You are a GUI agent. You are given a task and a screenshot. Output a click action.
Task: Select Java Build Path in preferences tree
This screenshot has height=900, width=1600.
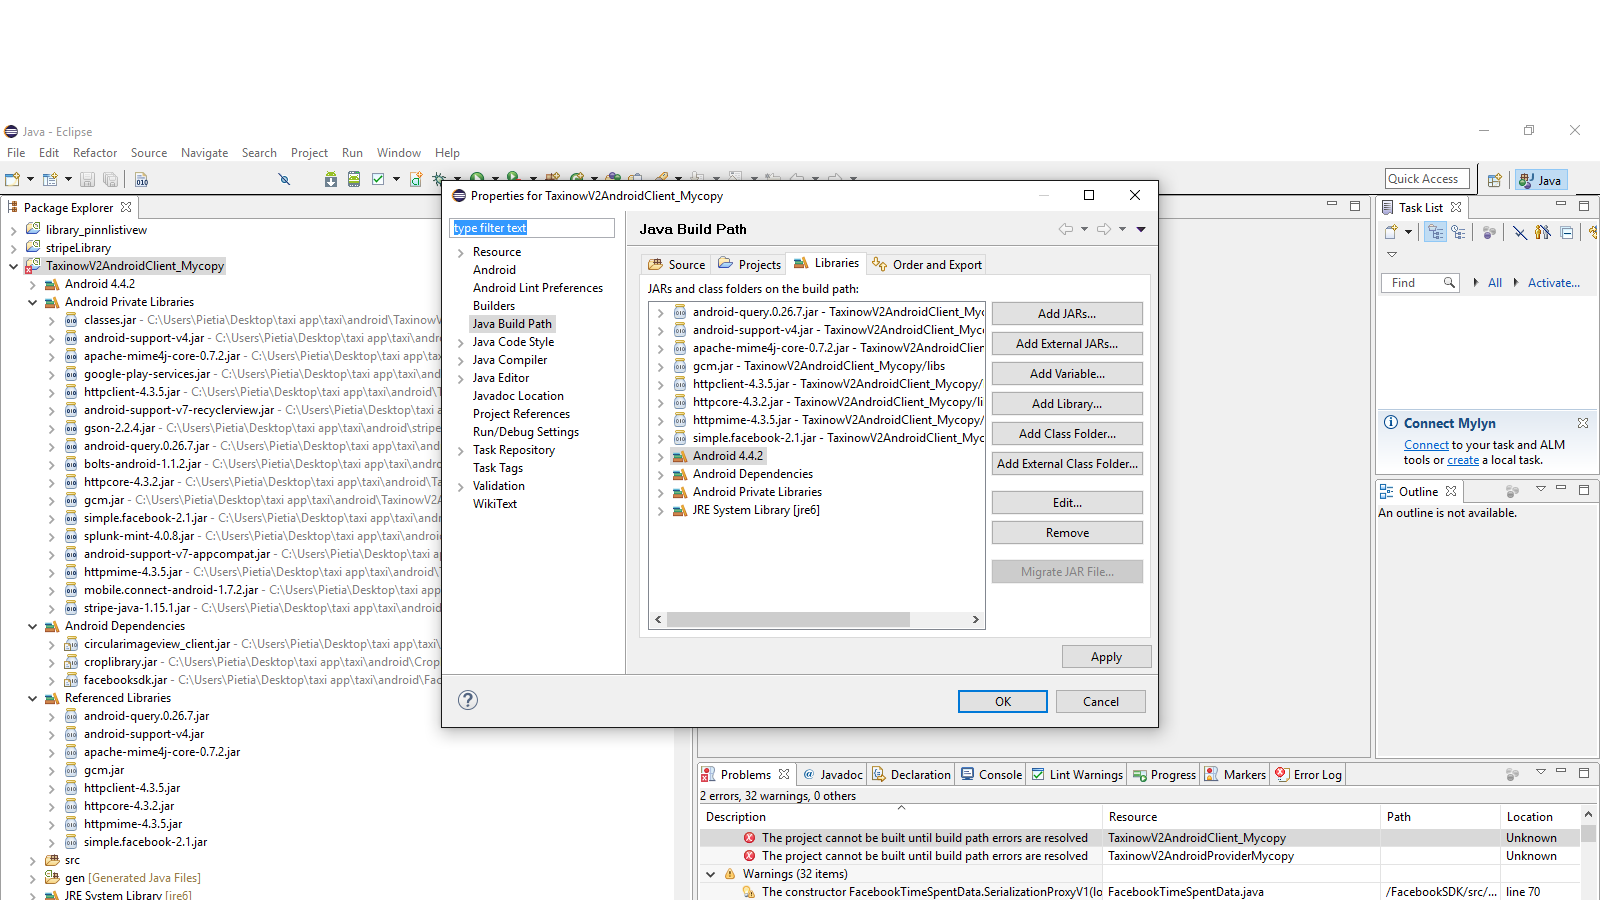click(512, 324)
